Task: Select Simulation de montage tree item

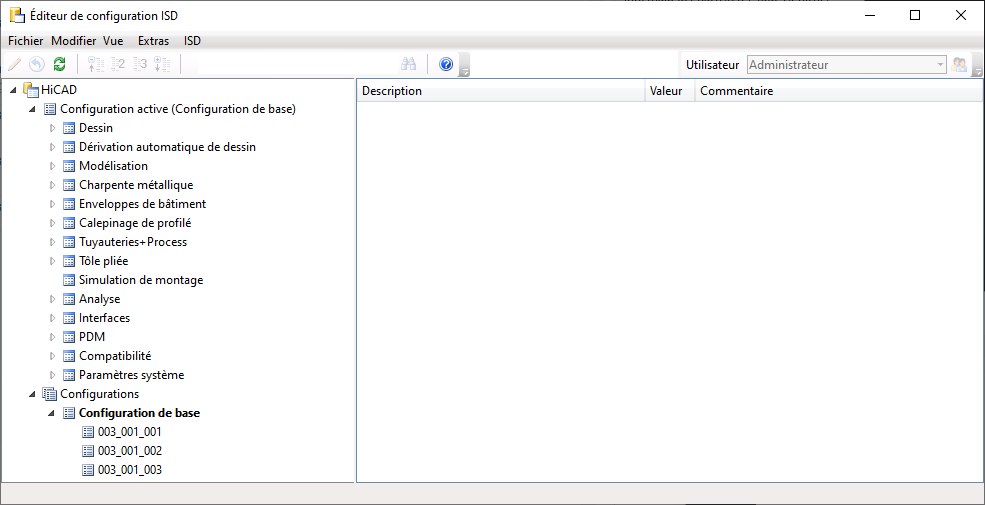Action: click(x=141, y=280)
